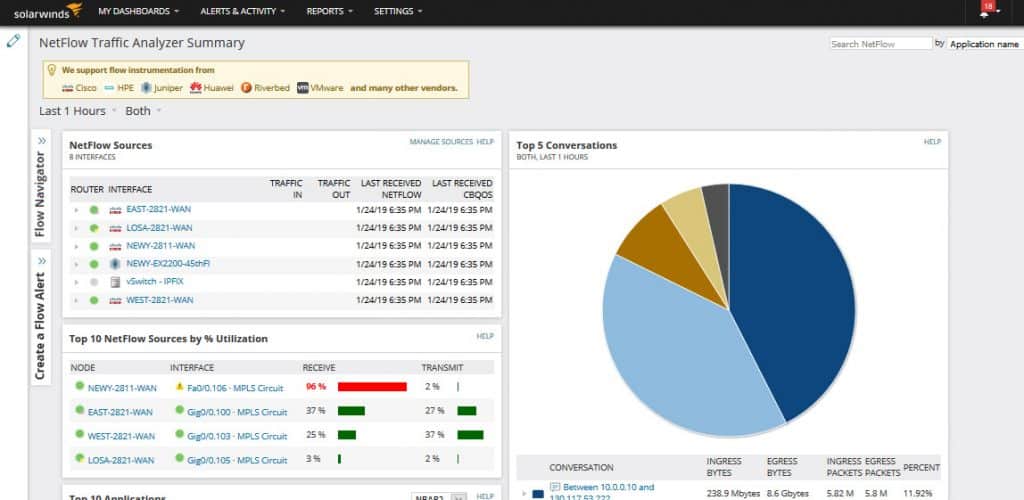
Task: Open the Between 10.0.0.10 conversation link
Action: coord(602,493)
